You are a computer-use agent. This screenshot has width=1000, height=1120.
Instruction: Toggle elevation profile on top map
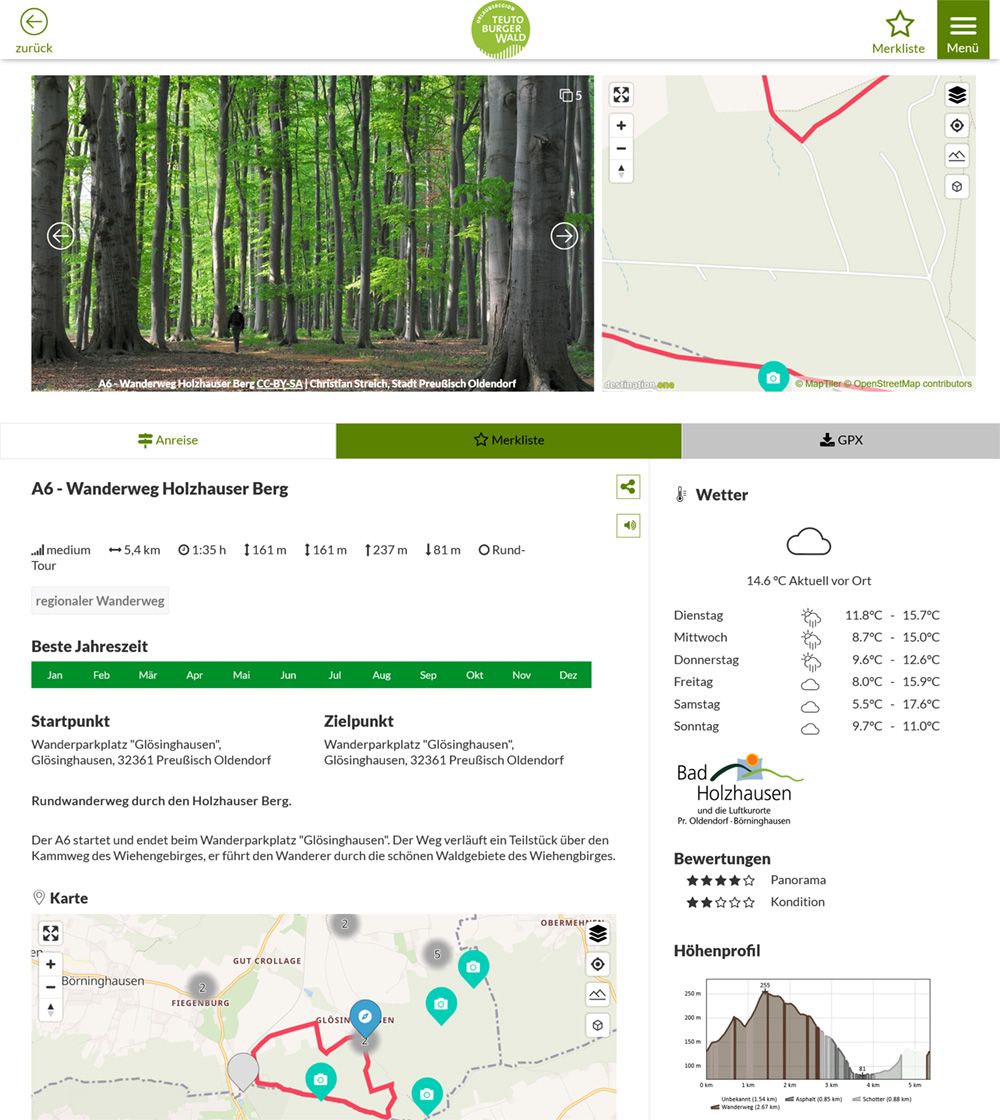point(957,156)
